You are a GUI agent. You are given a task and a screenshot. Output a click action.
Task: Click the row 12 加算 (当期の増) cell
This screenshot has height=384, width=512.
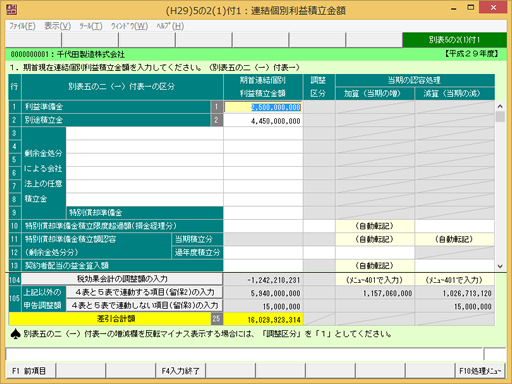click(375, 252)
